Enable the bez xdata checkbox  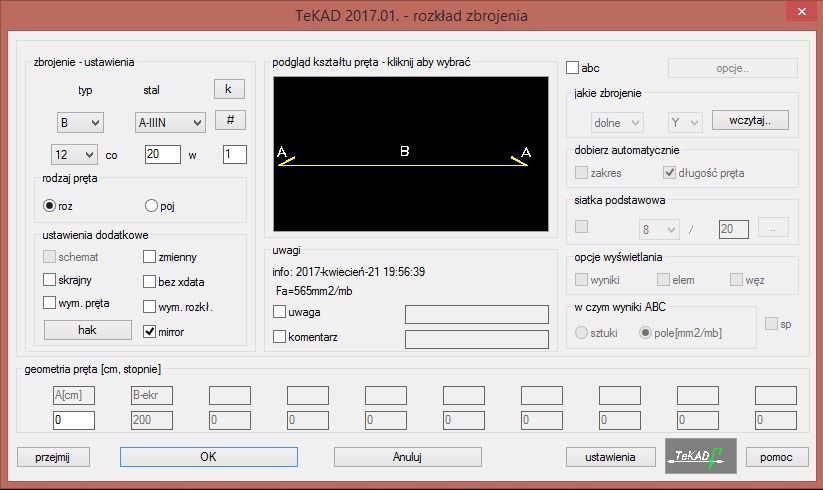(x=150, y=282)
